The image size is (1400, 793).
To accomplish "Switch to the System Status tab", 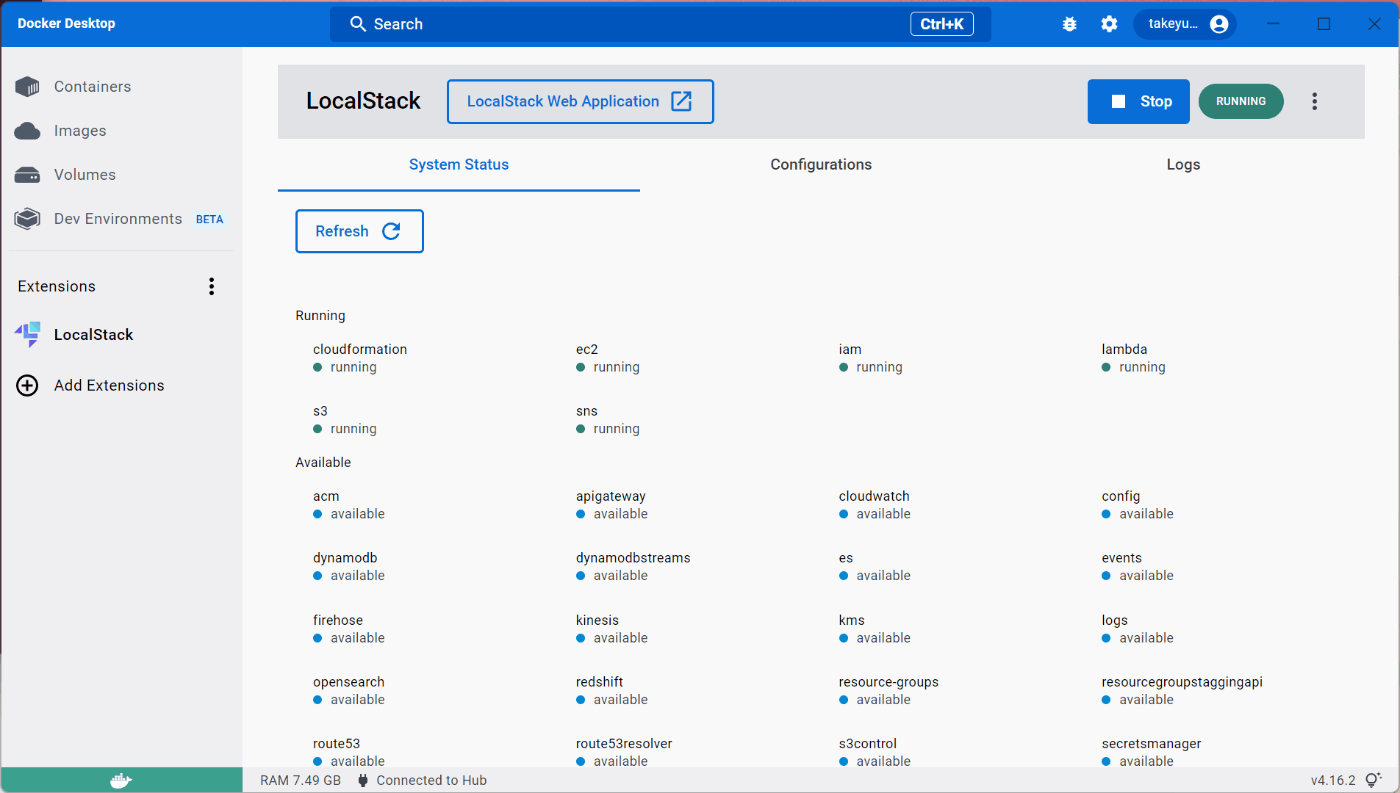I will [x=459, y=165].
